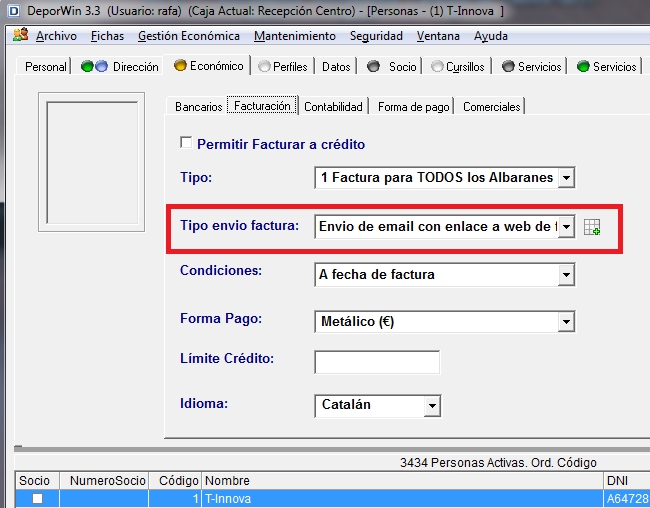Click the A64728 DNI cell
650x508 pixels.
tap(626, 498)
